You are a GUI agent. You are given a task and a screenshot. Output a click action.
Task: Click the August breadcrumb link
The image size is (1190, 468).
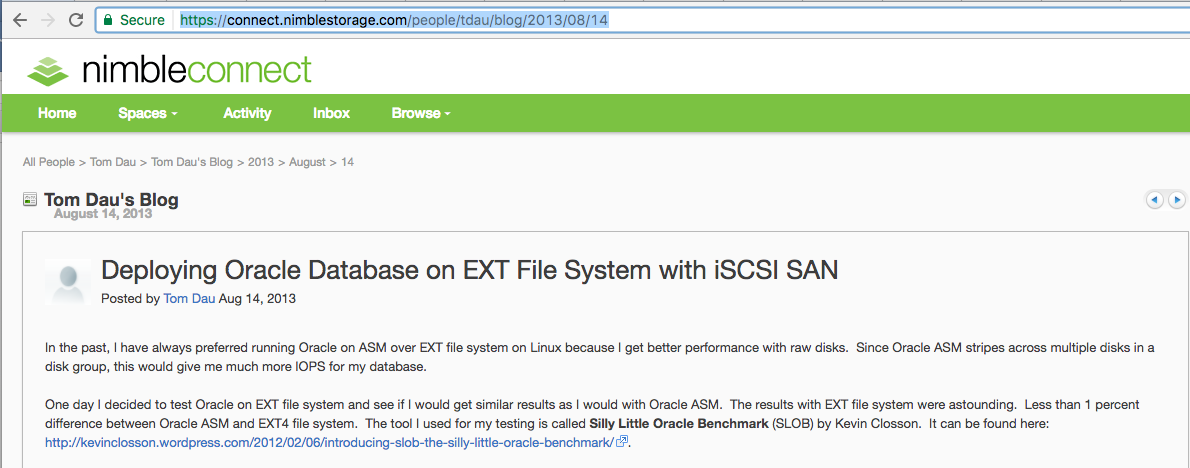307,162
